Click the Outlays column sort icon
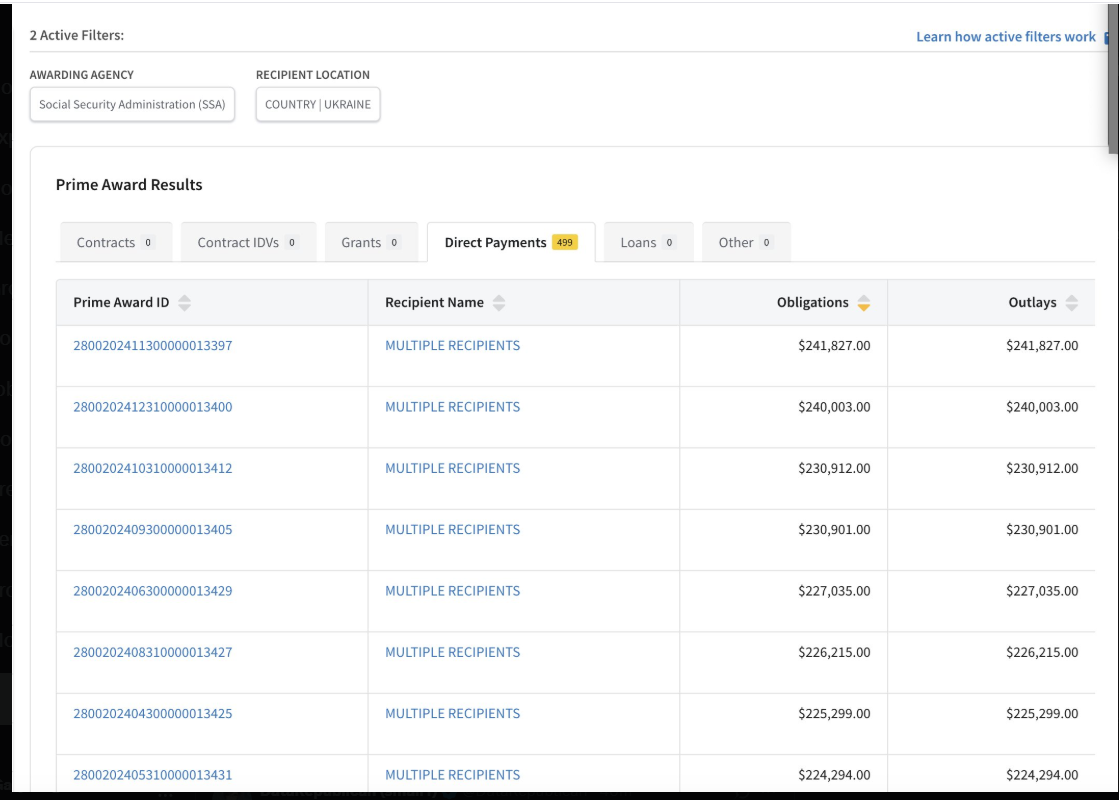Viewport: 1119px width, 800px height. click(x=1072, y=303)
